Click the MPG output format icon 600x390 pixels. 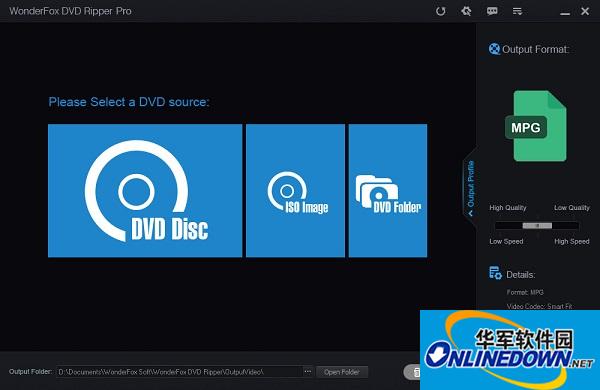536,126
